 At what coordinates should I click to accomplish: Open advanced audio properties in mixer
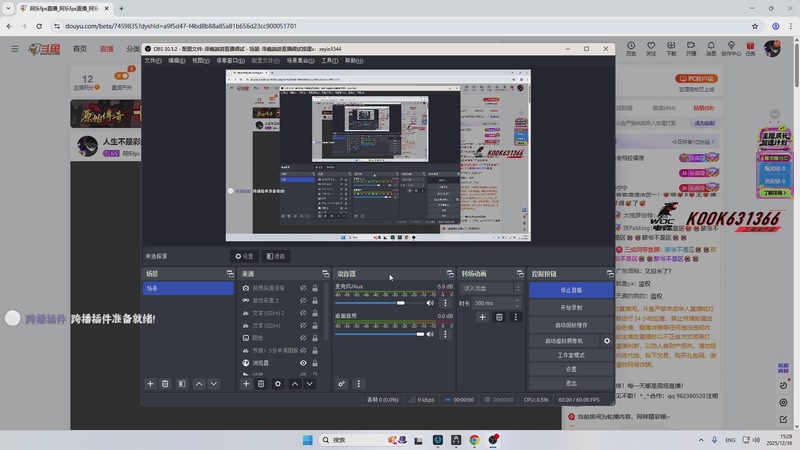click(341, 384)
